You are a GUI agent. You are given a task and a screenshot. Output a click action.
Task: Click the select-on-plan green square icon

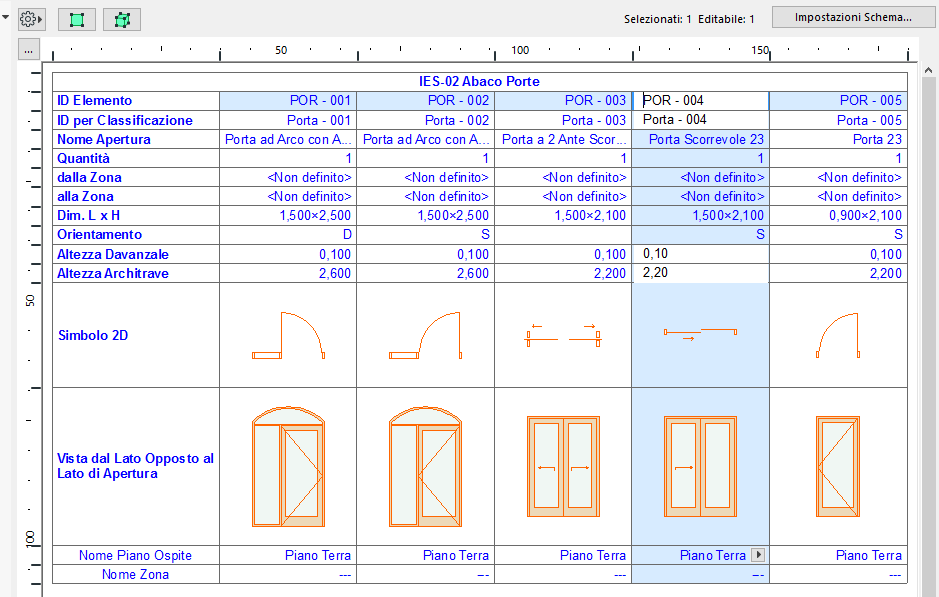77,19
